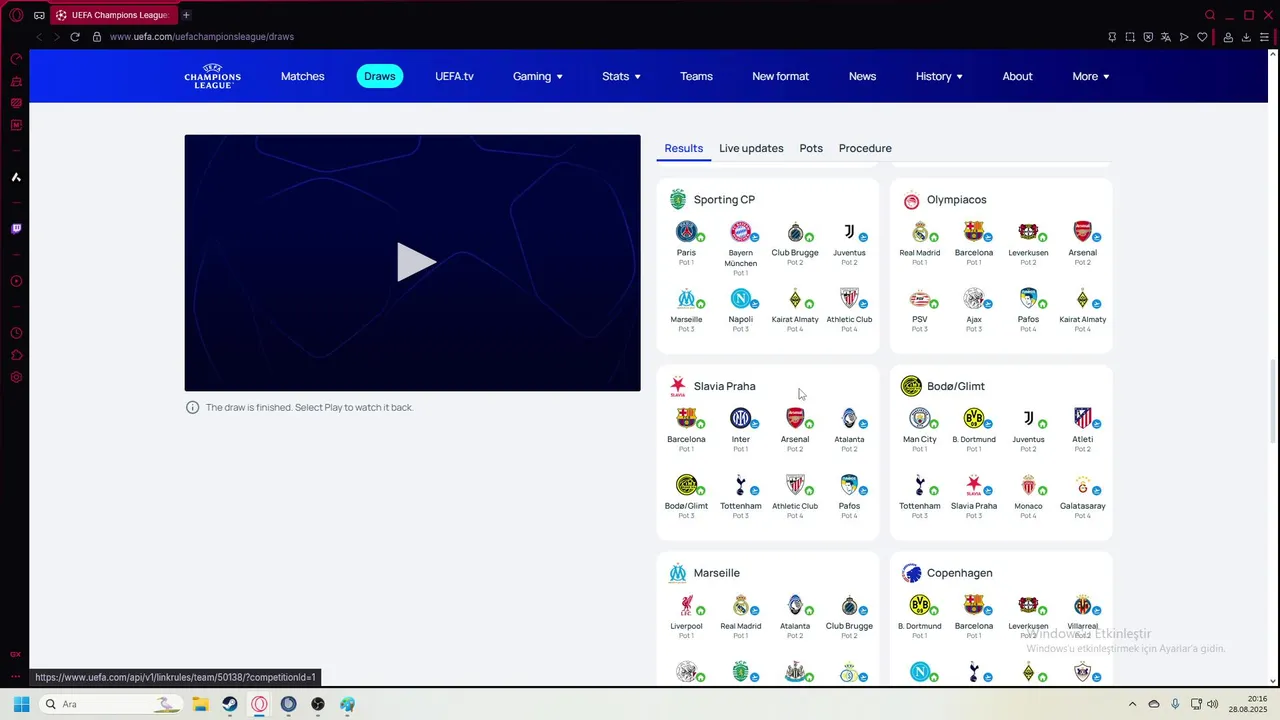Open a new tab with plus button

[x=186, y=15]
